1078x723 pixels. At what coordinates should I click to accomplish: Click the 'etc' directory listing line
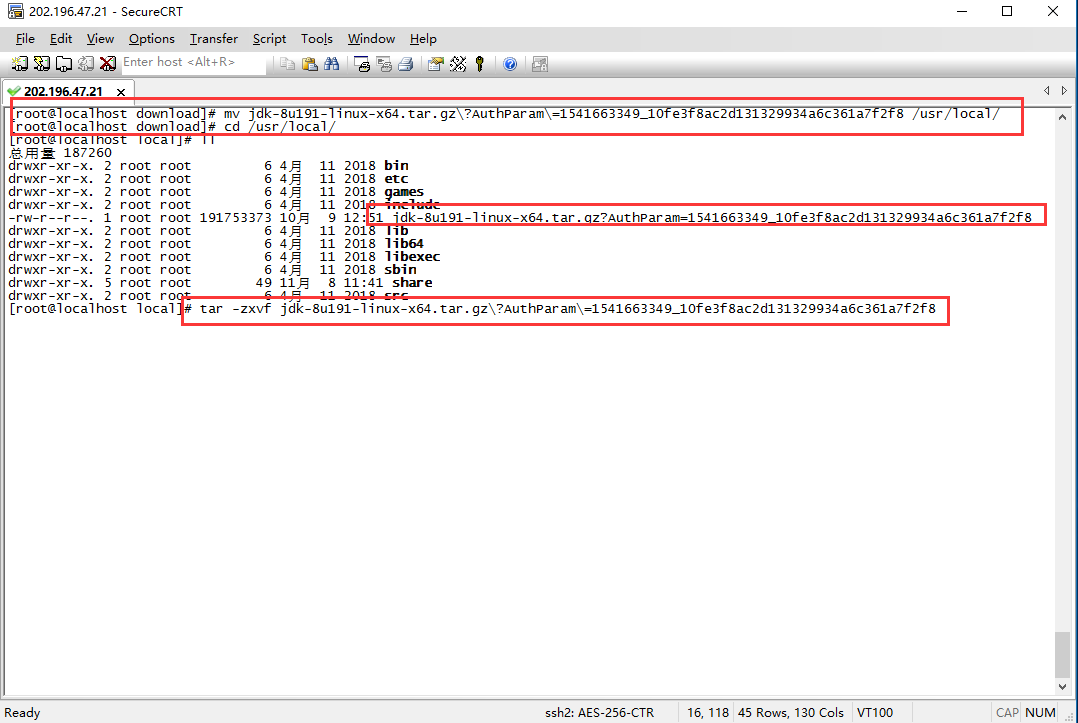[208, 179]
